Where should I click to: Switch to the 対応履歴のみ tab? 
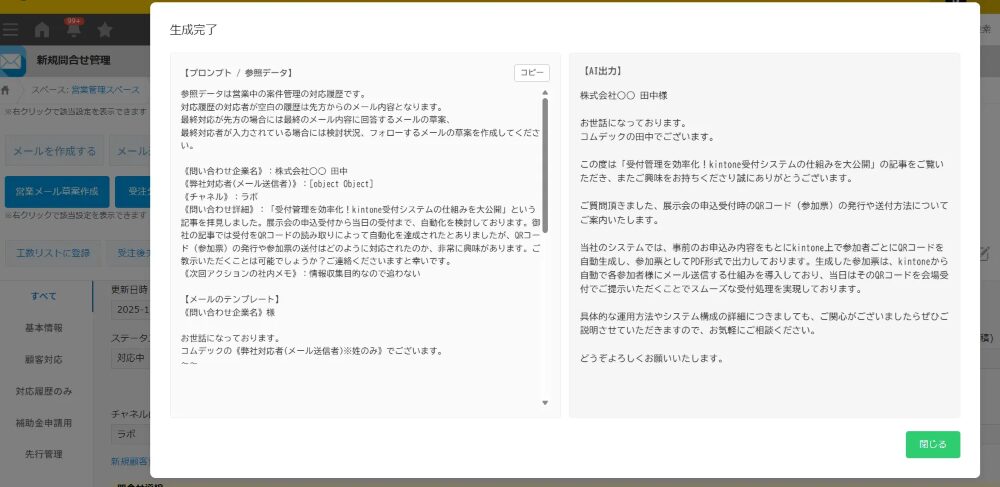coord(44,391)
